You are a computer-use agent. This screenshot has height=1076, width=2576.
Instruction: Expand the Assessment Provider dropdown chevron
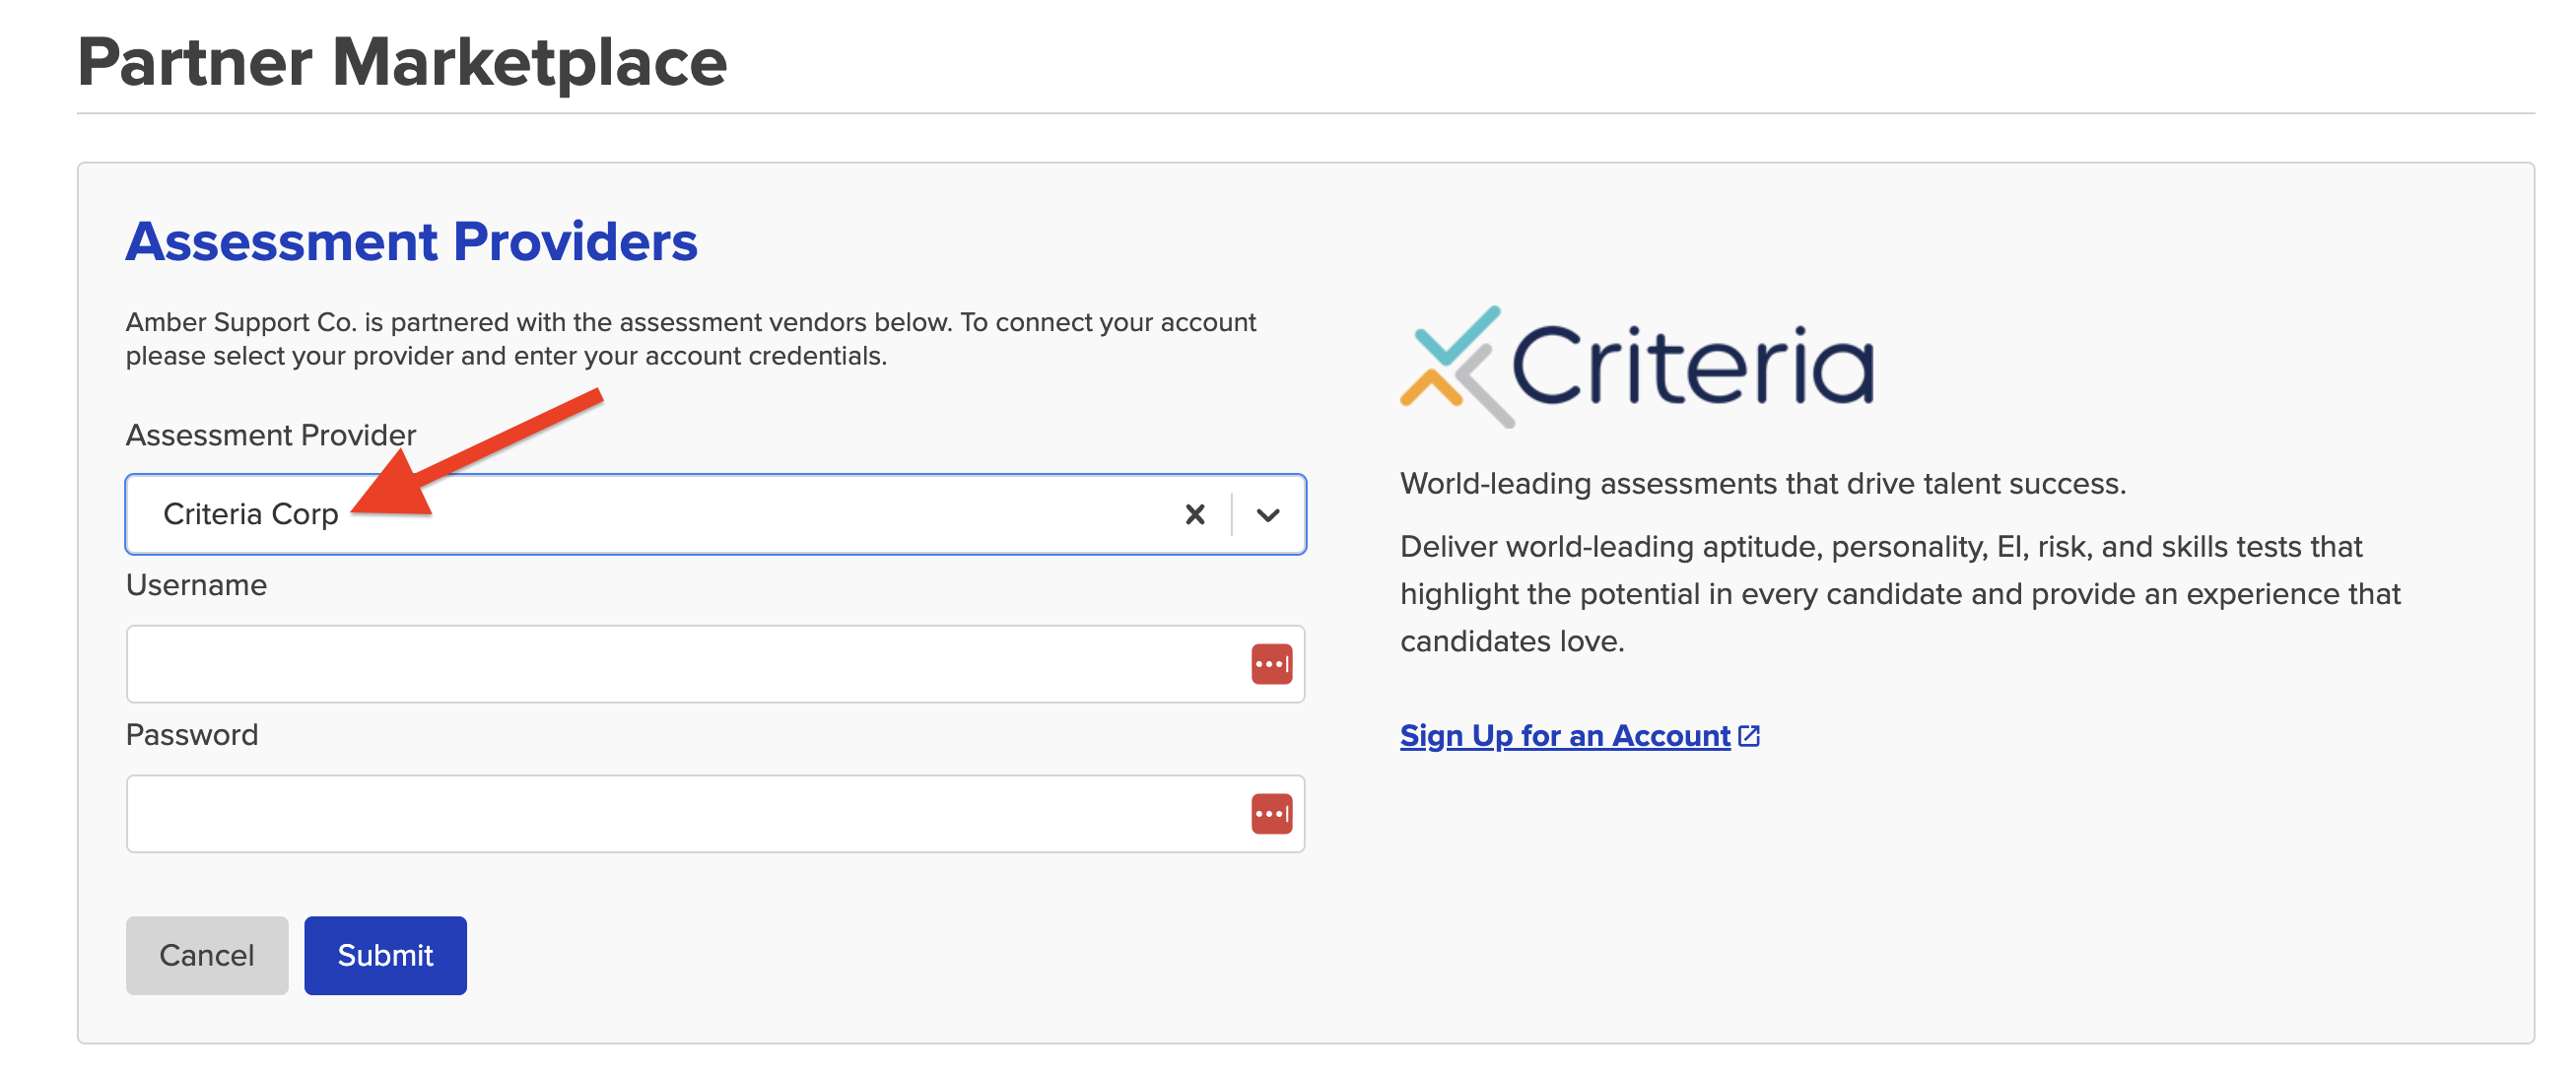tap(1268, 514)
